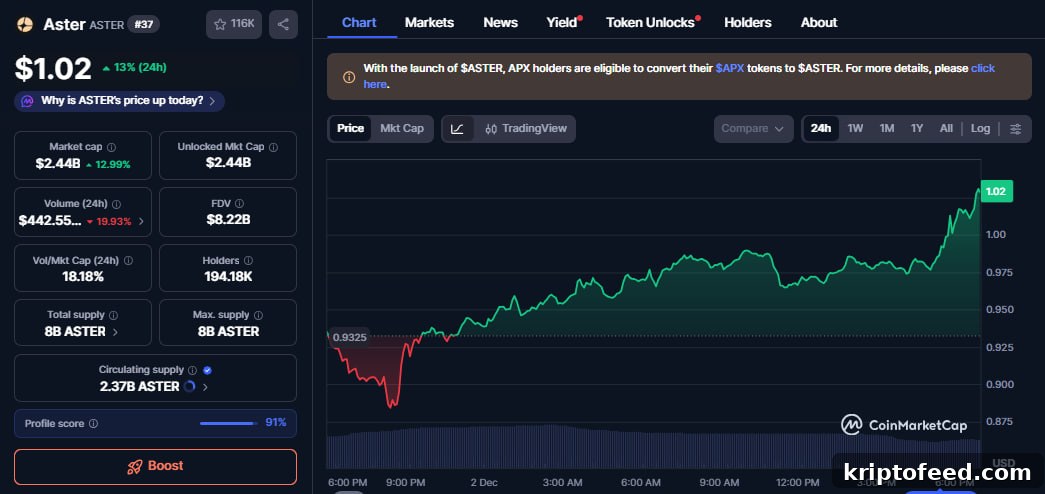
Task: Open the Compare dropdown
Action: [x=753, y=129]
